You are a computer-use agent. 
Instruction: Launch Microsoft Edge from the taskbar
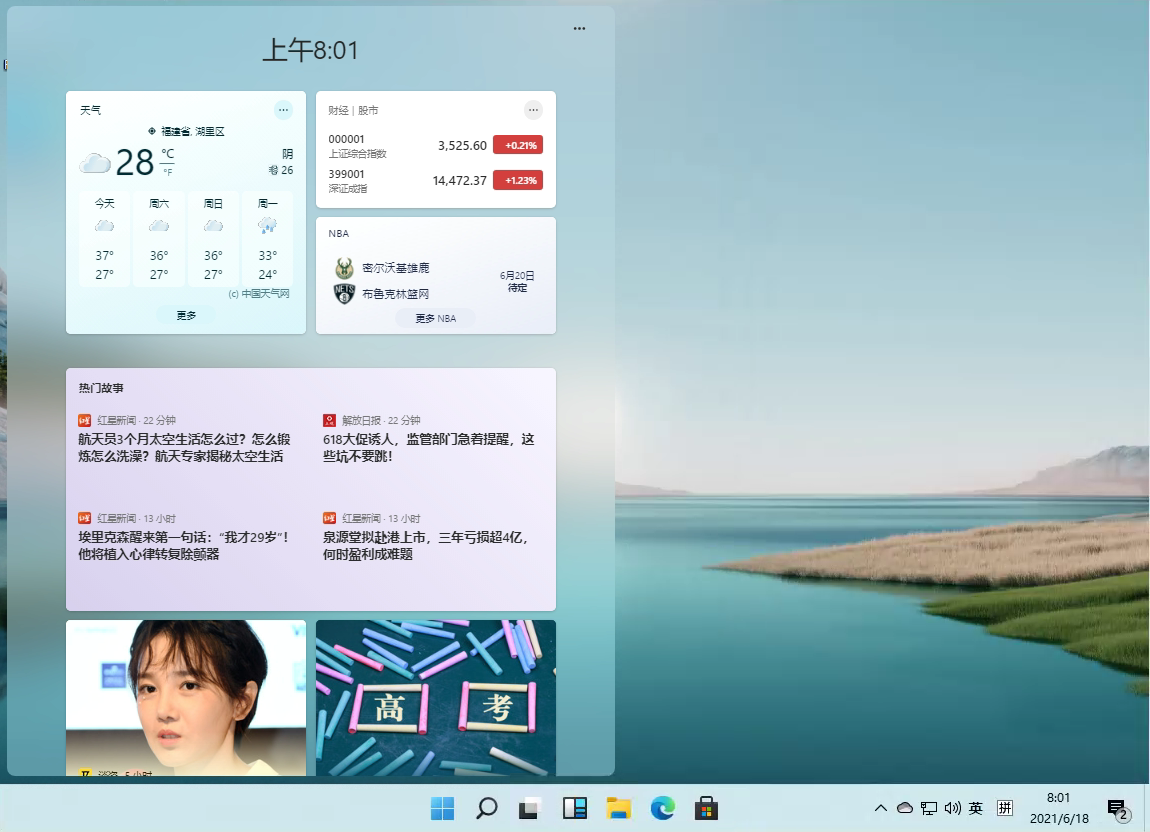pyautogui.click(x=662, y=807)
